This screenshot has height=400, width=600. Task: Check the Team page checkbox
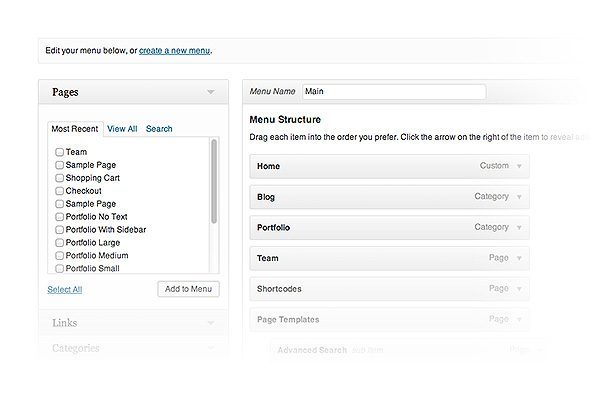point(59,152)
